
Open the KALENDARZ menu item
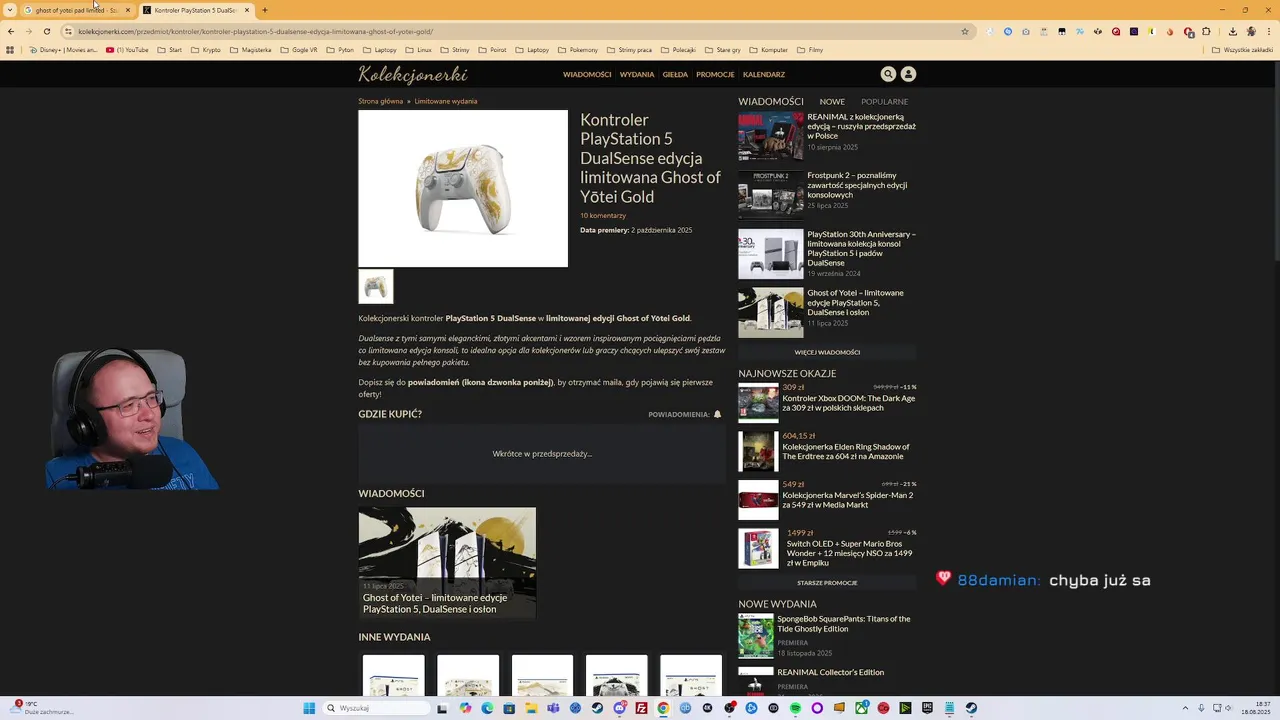[x=764, y=75]
